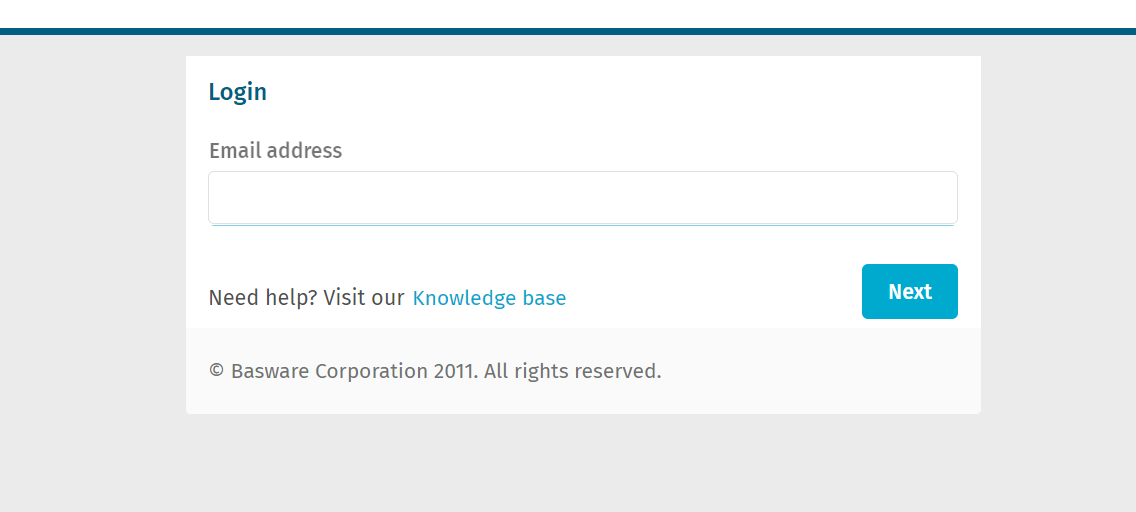1136x512 pixels.
Task: Click the "Need help? Visit our" text
Action: tap(306, 298)
